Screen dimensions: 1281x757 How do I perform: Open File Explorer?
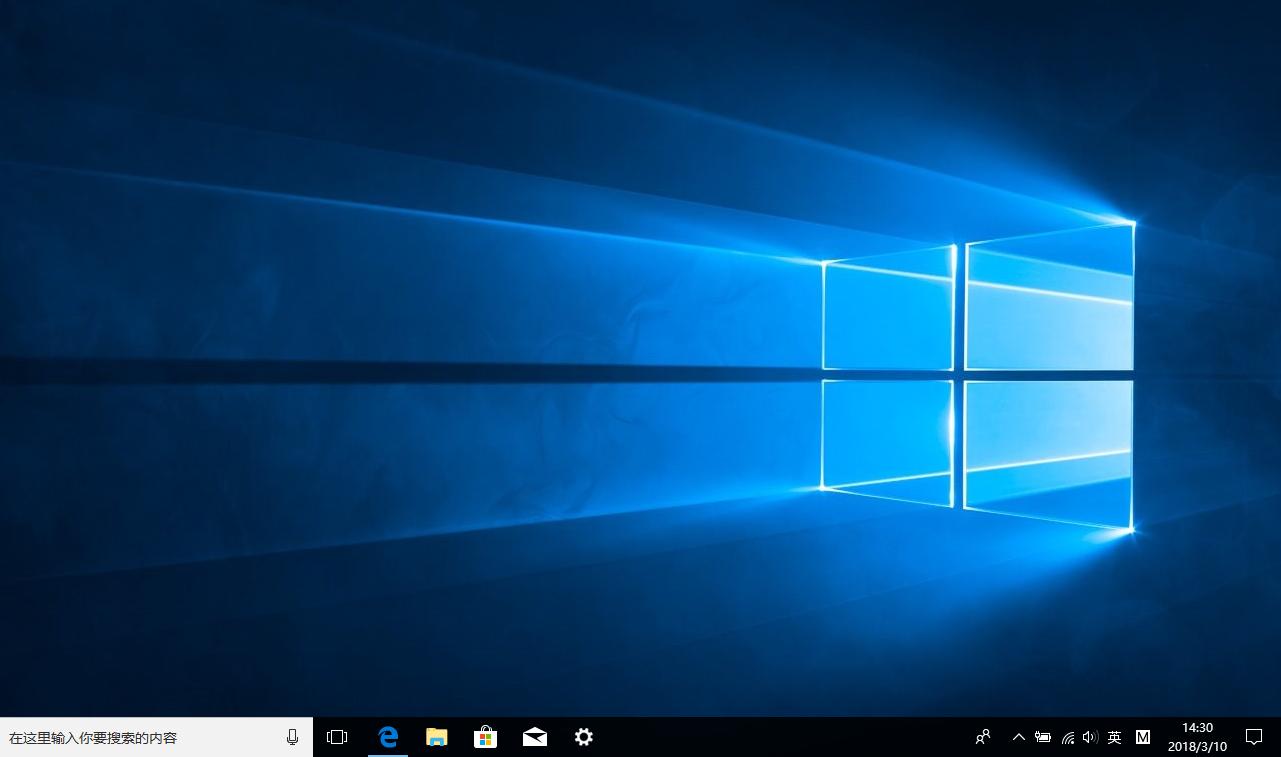(x=436, y=737)
